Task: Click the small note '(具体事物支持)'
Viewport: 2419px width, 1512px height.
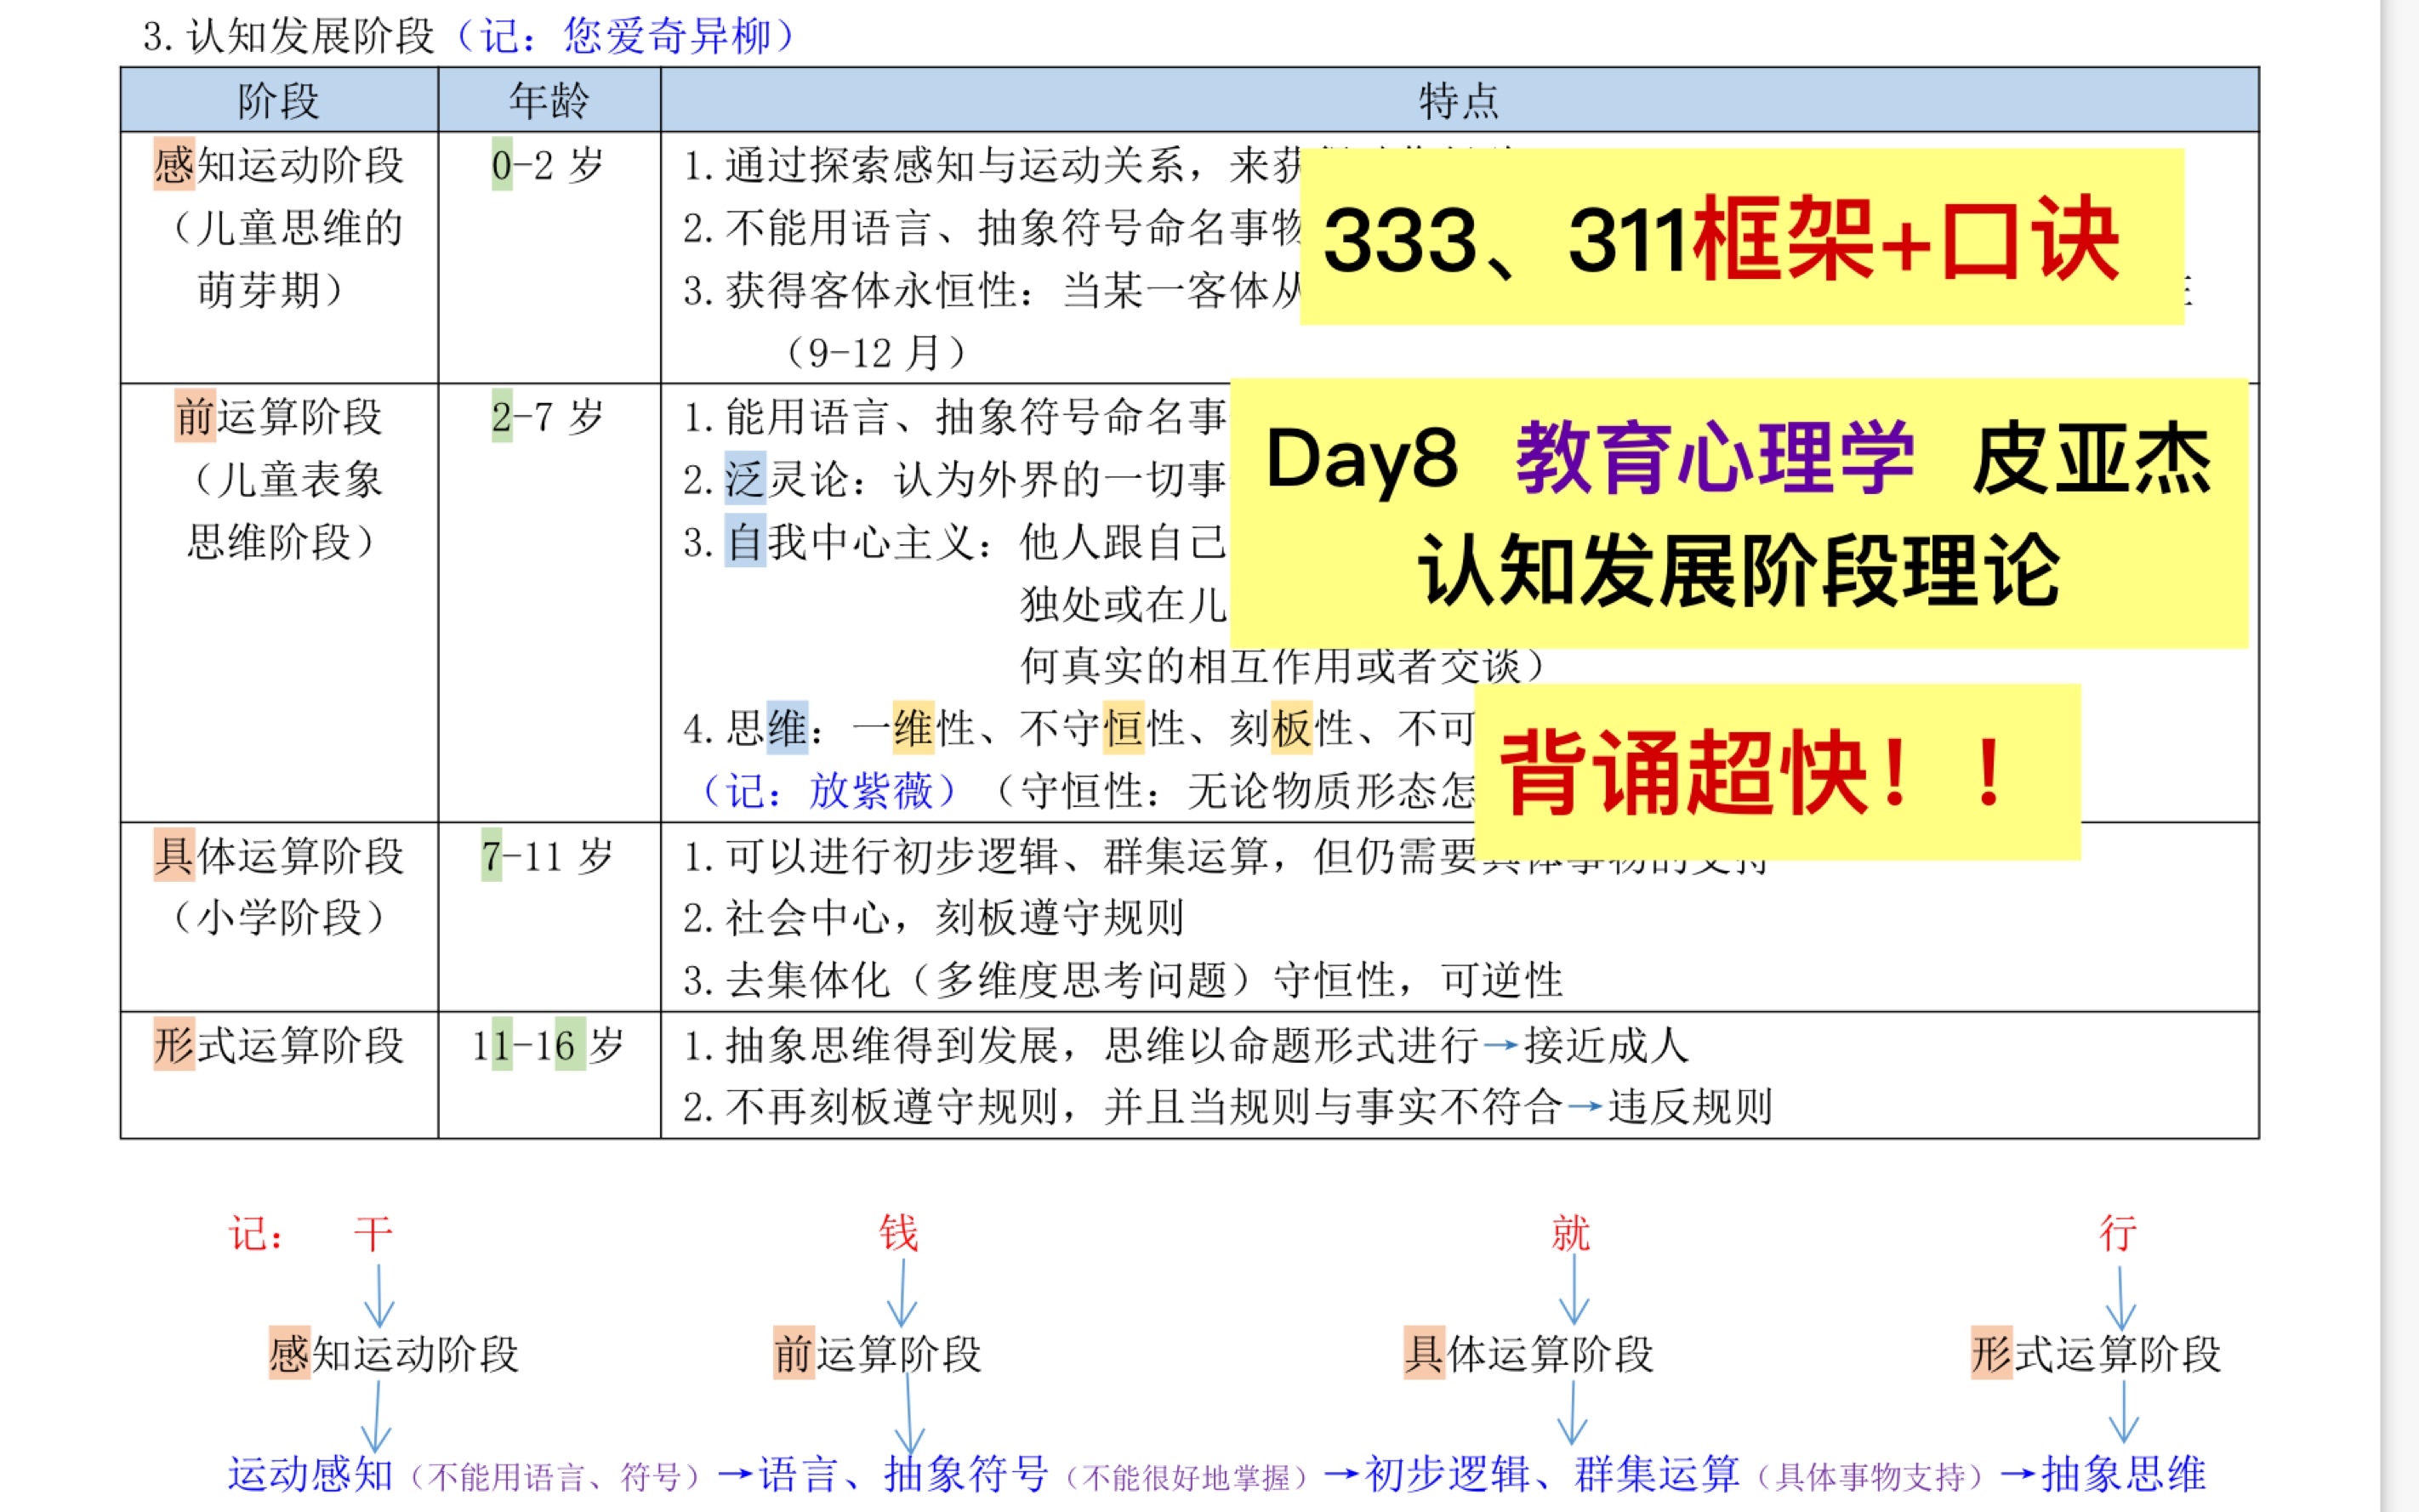Action: point(1872,1476)
